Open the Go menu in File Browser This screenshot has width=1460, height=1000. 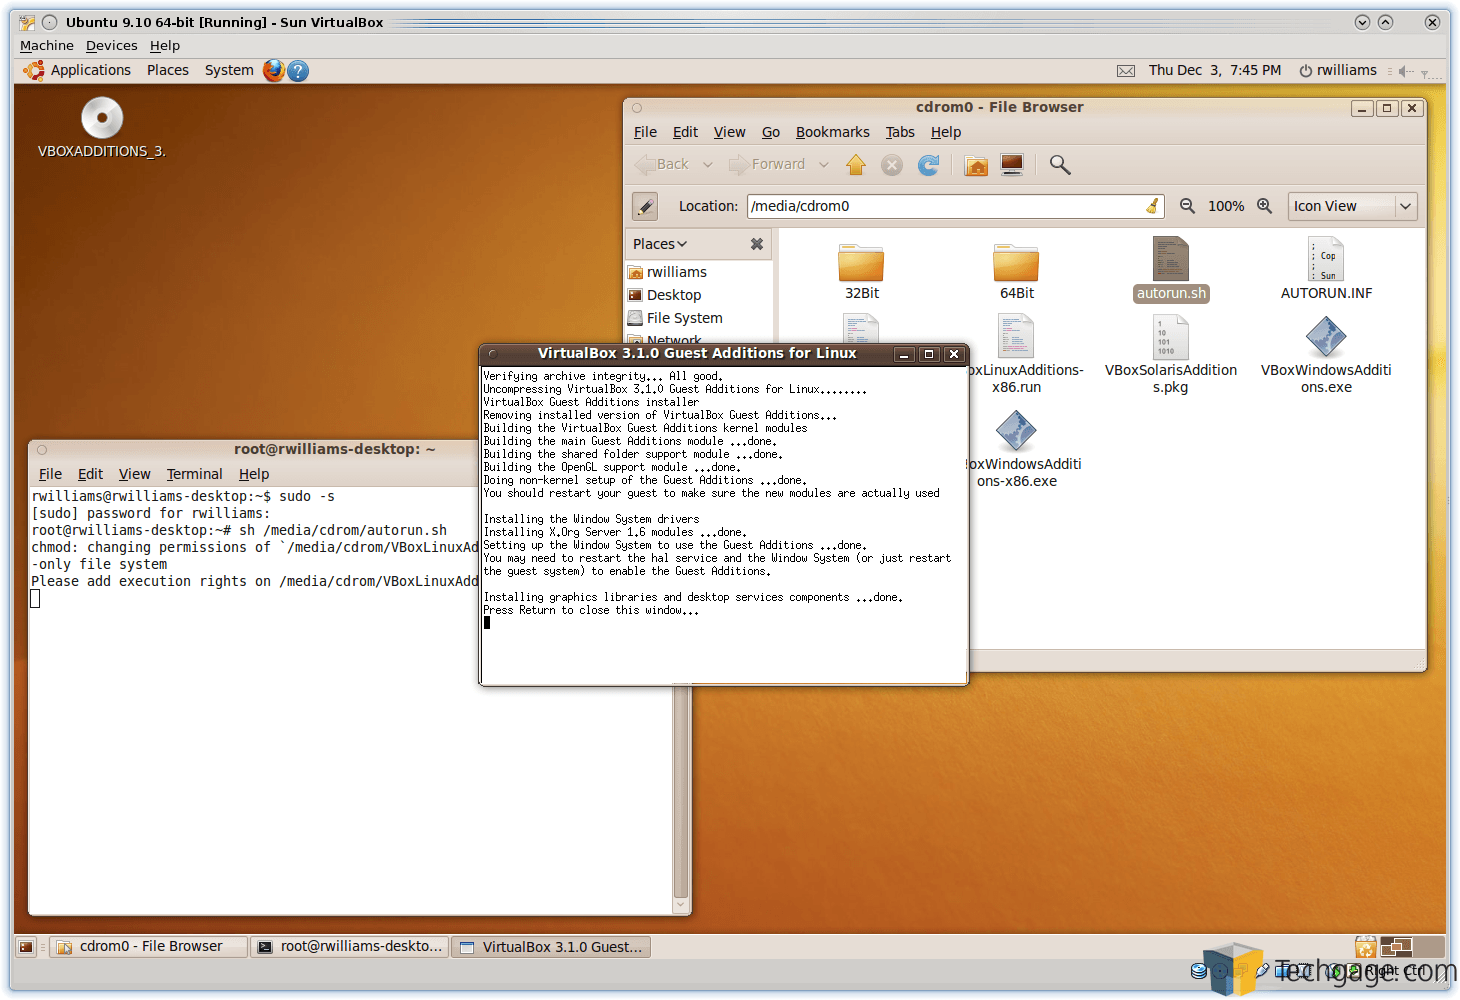[x=771, y=132]
